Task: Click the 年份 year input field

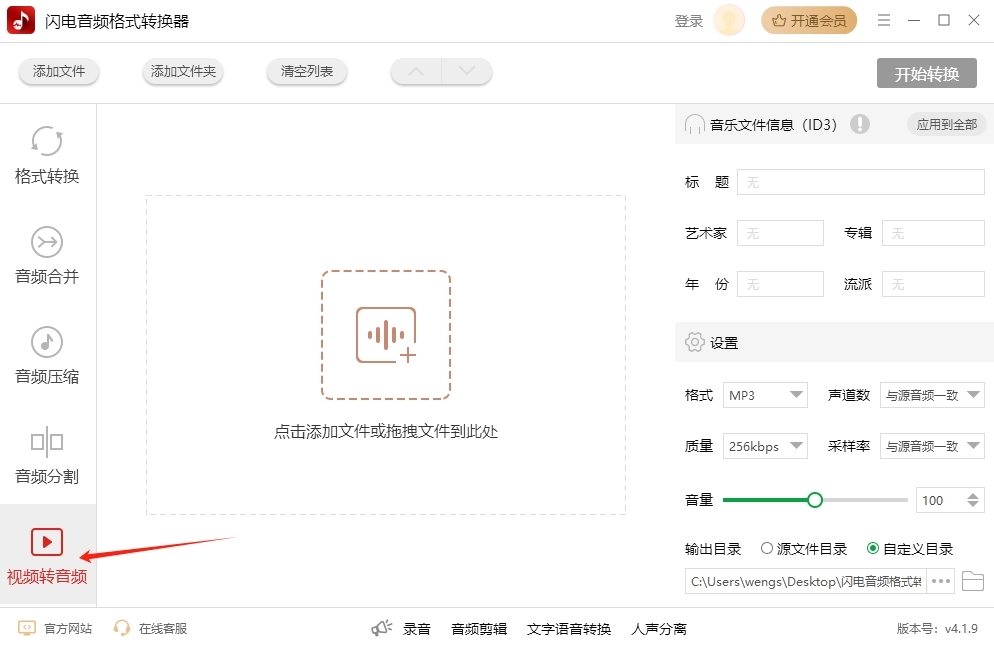Action: pyautogui.click(x=780, y=283)
